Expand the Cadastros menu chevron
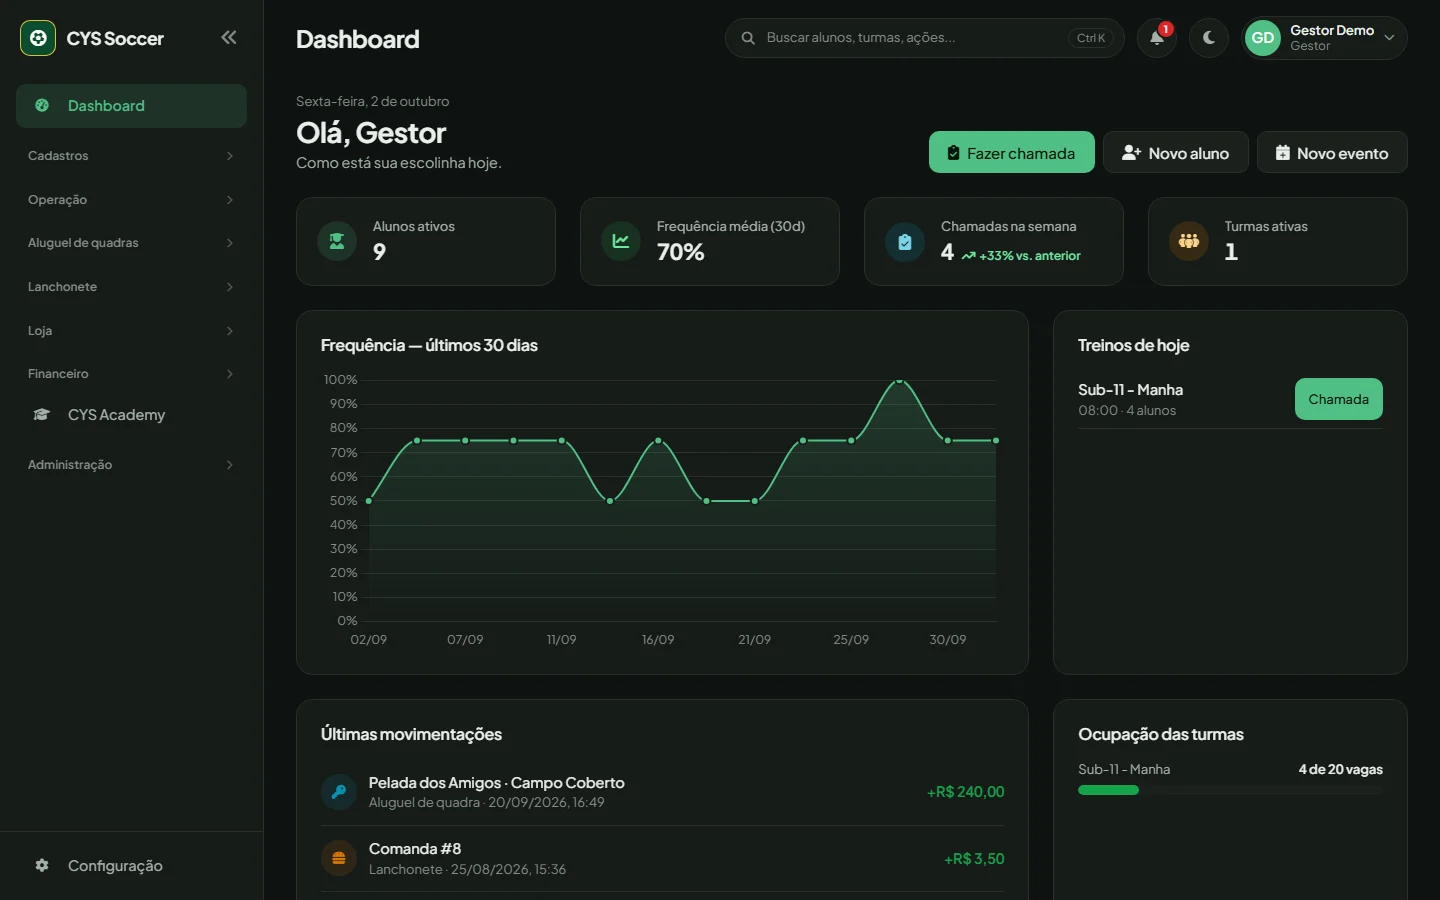Screen dimensions: 1440x900 point(230,156)
